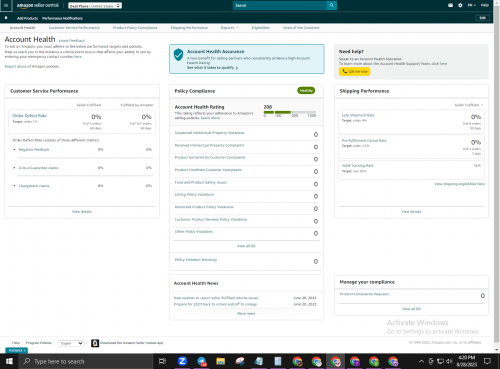The image size is (500, 369).
Task: Open the Seller Fulfilled dropdown in Shipping Performance
Action: pos(469,105)
